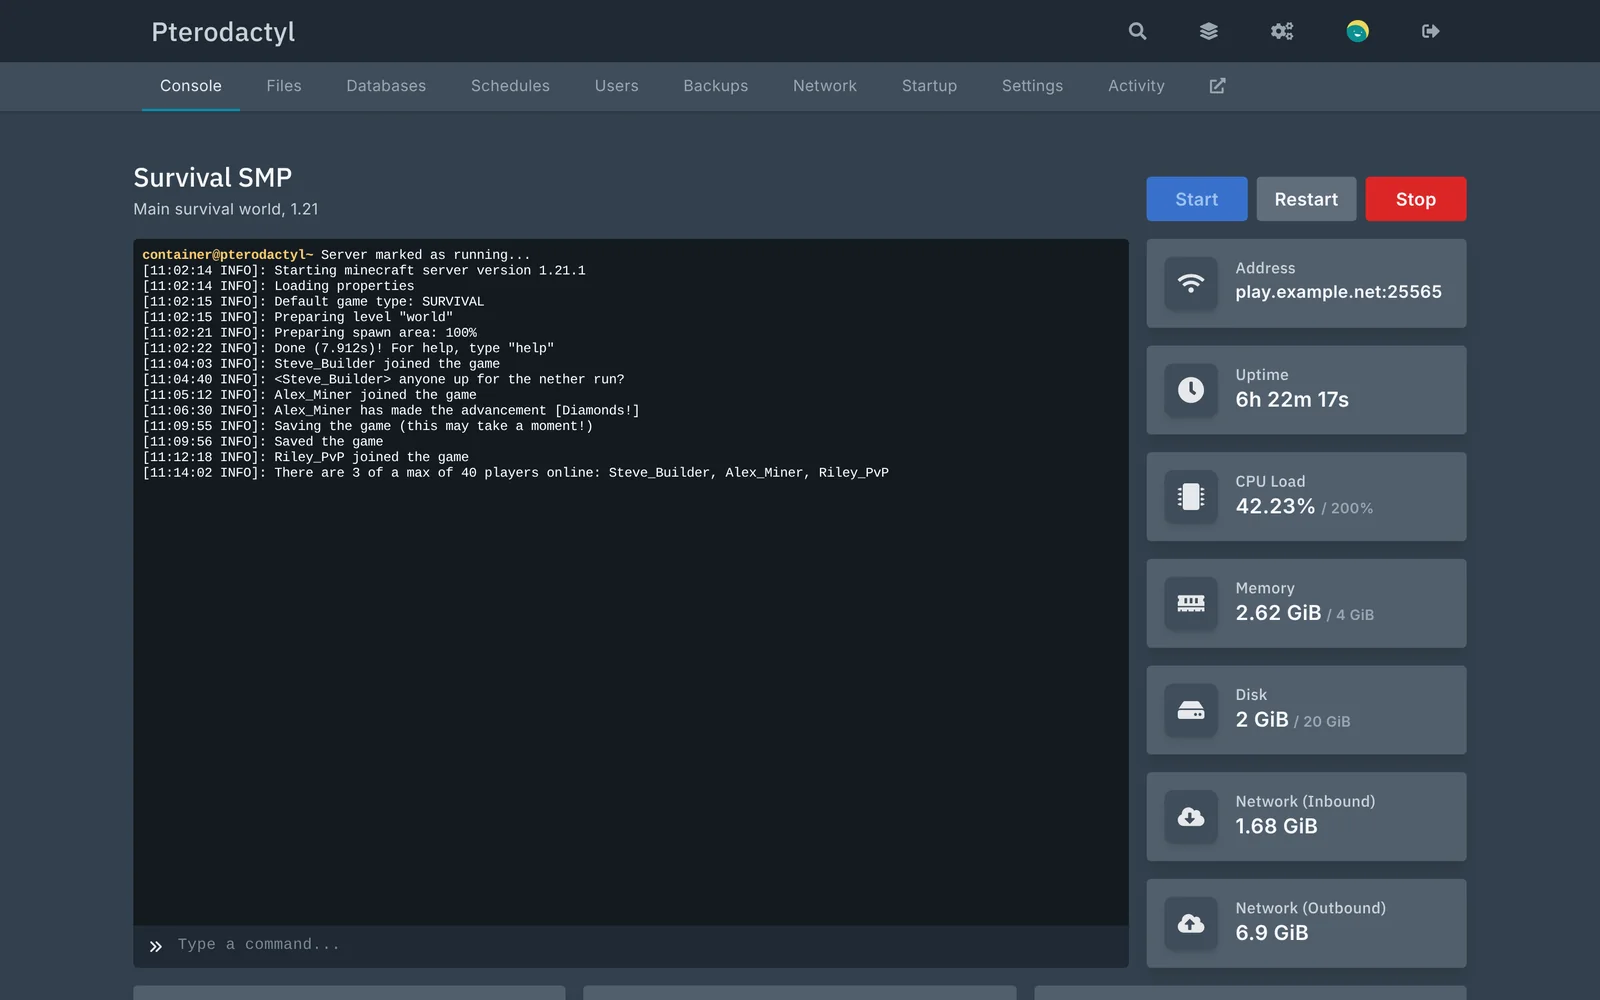Click the Network Outbound cloud upload icon
Viewport: 1600px width, 1000px height.
pyautogui.click(x=1191, y=924)
